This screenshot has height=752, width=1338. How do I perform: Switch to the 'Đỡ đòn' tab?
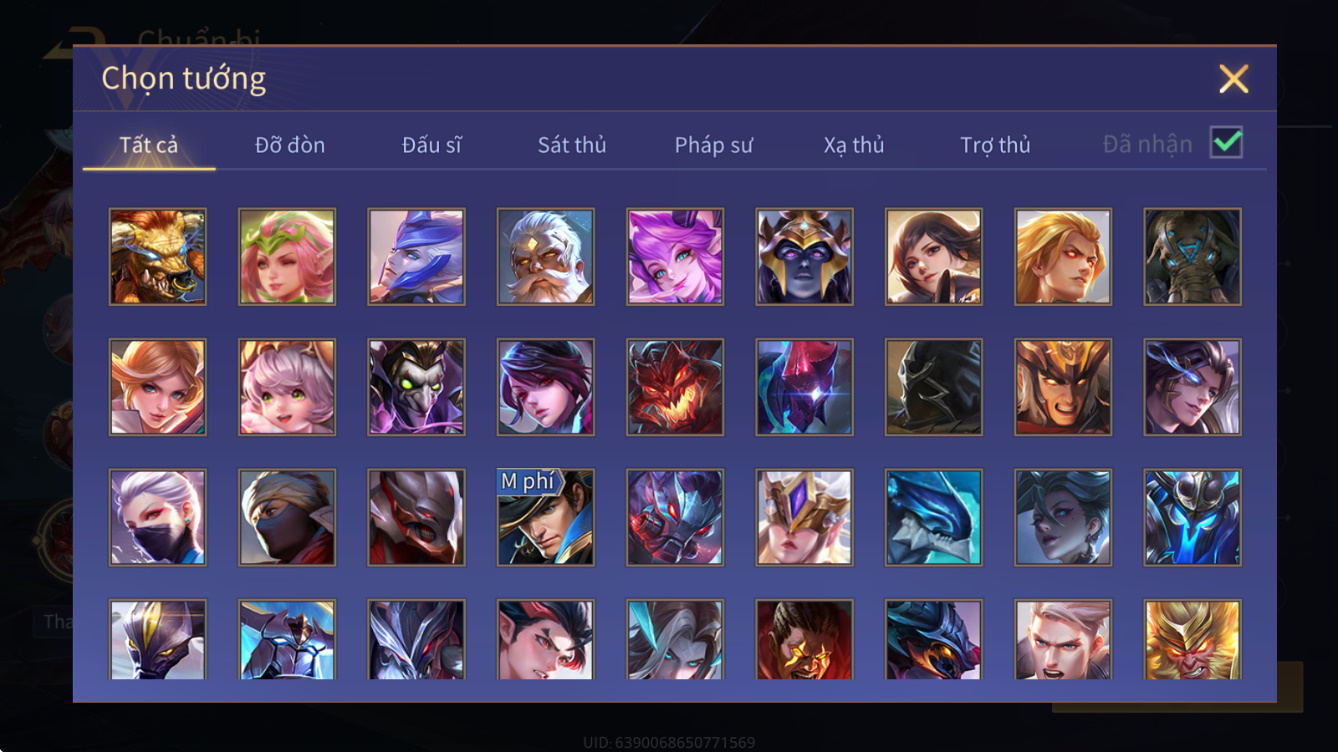[x=290, y=145]
